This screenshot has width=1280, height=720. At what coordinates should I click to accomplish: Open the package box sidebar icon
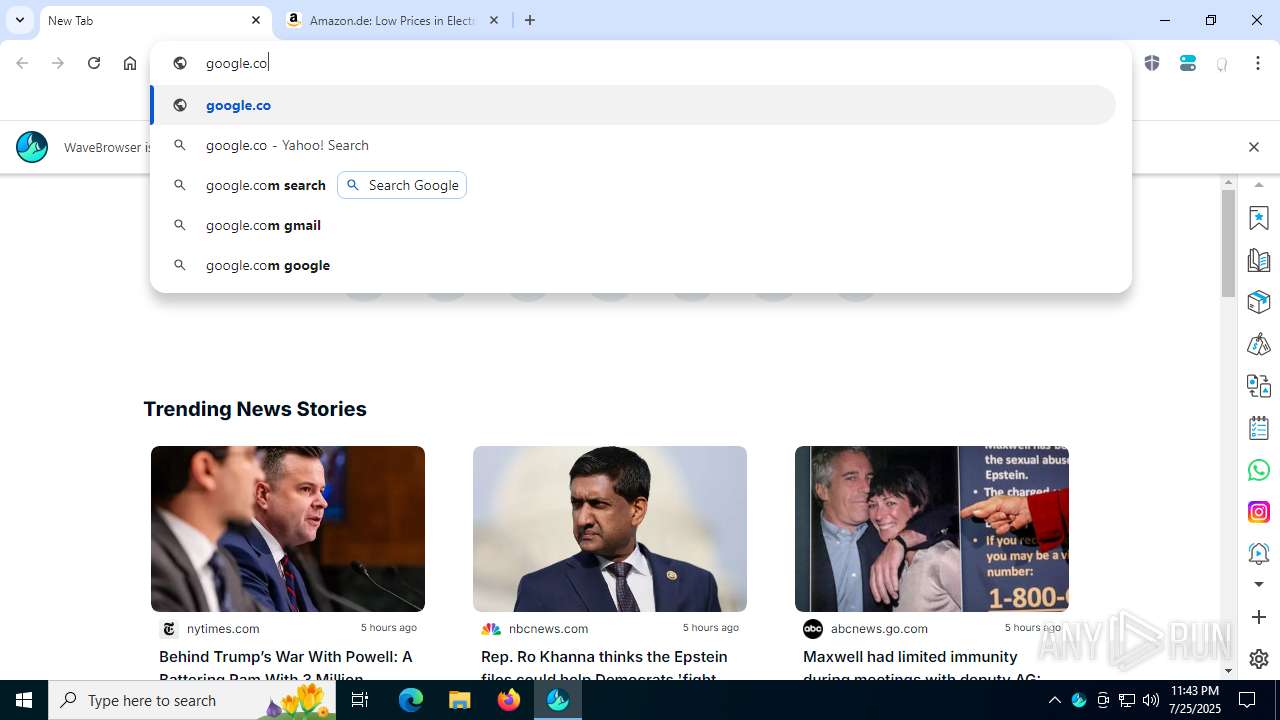1259,302
